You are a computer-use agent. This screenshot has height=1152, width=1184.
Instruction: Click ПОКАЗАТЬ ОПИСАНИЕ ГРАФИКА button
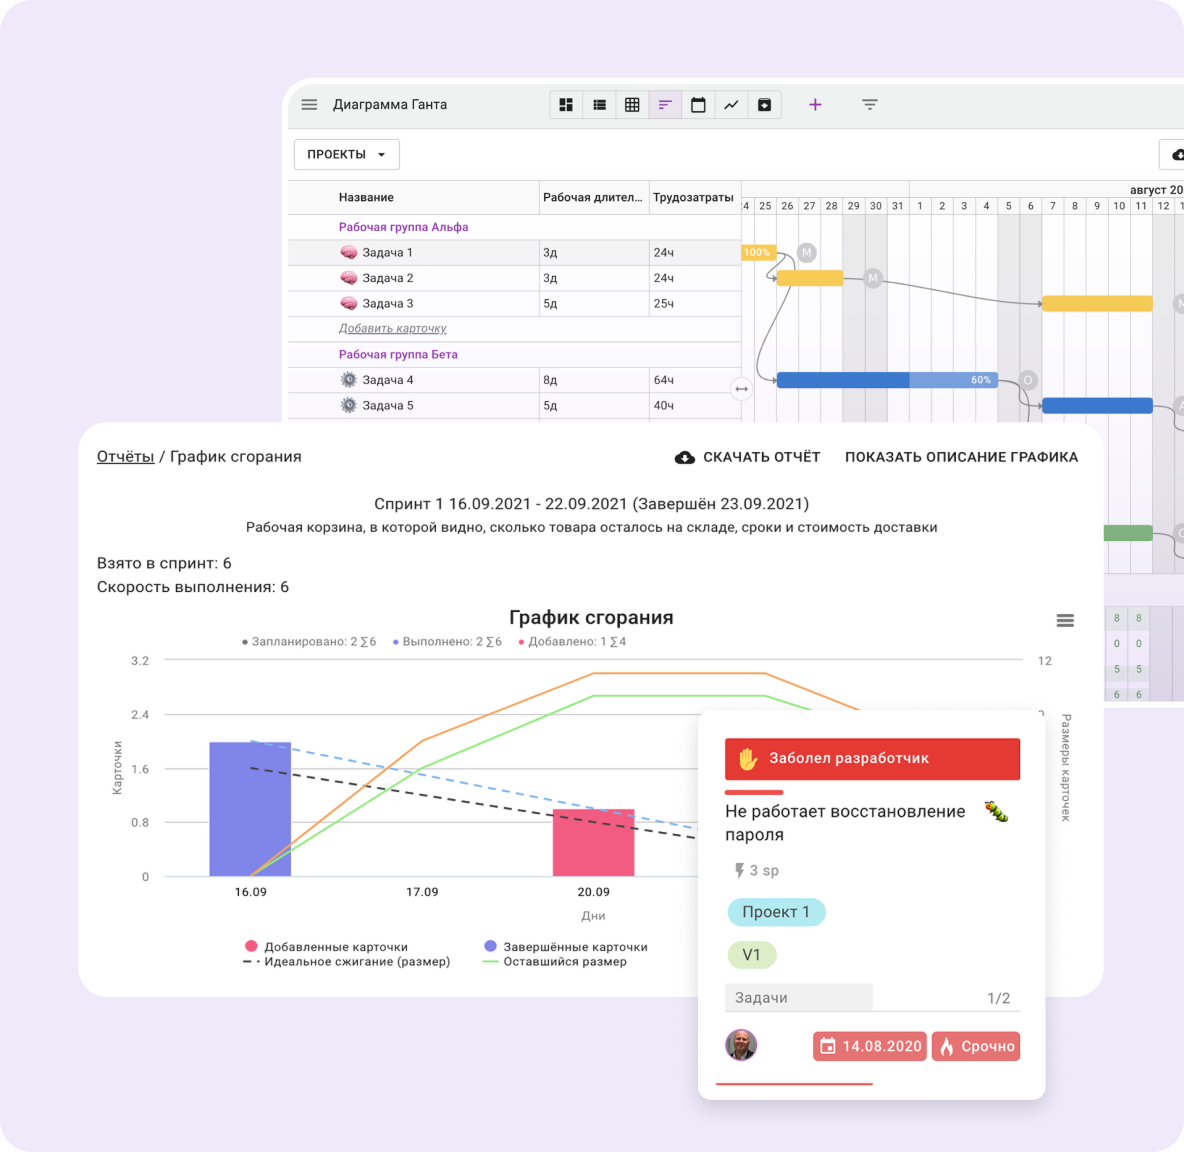pos(961,457)
